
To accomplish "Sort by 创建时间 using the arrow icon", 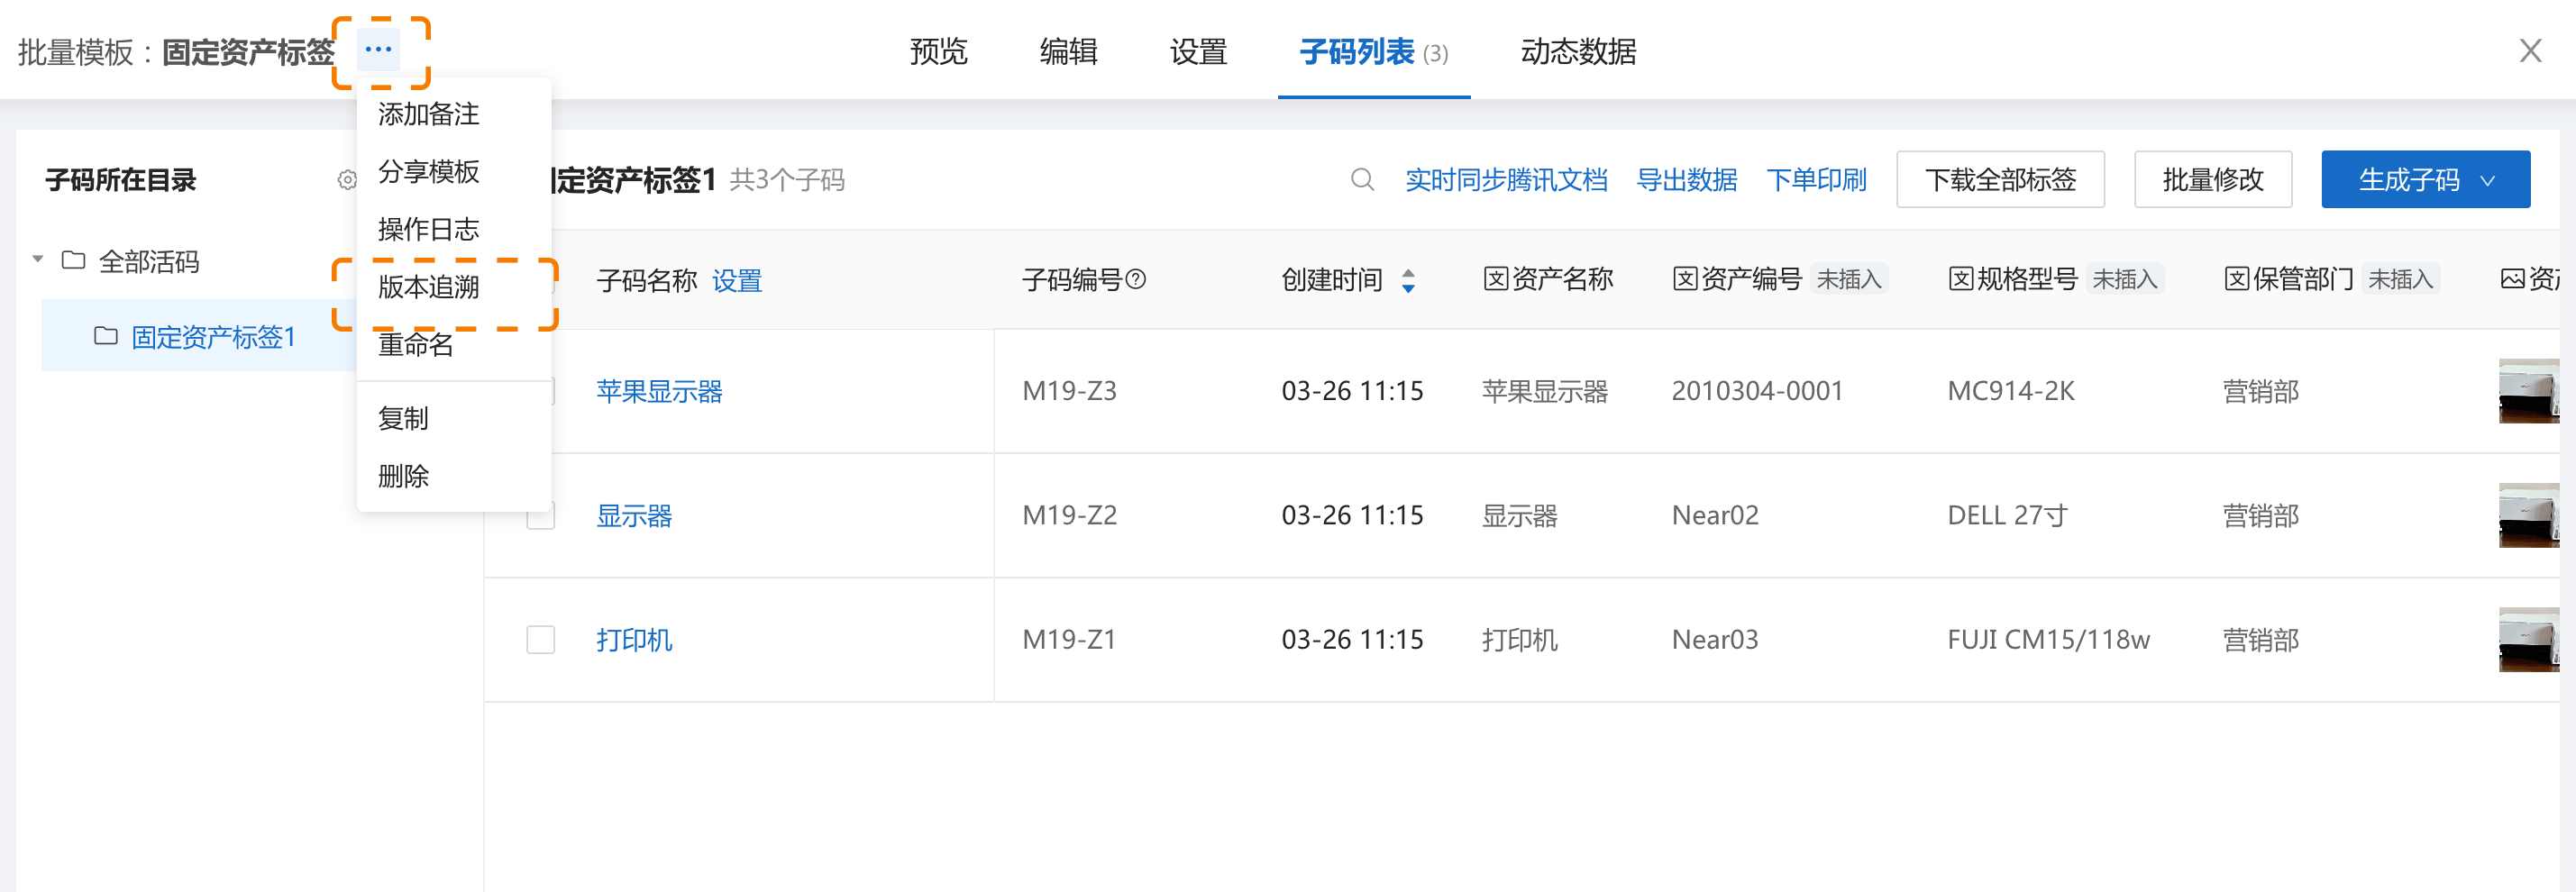I will coord(1408,281).
